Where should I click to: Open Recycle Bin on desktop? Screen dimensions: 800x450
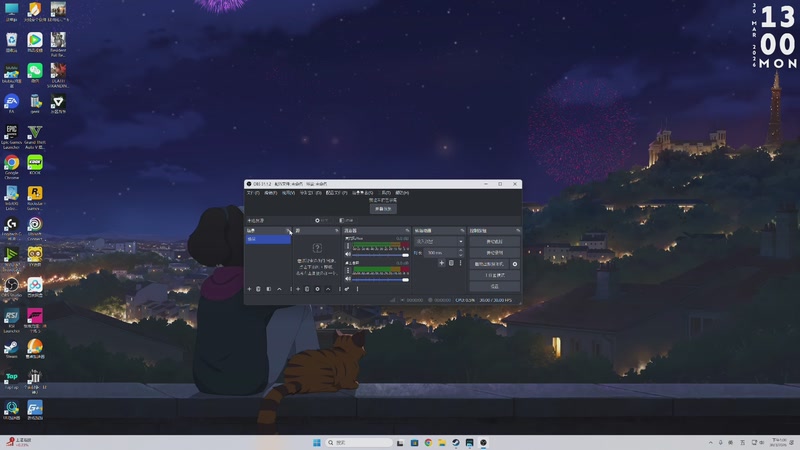pyautogui.click(x=11, y=42)
